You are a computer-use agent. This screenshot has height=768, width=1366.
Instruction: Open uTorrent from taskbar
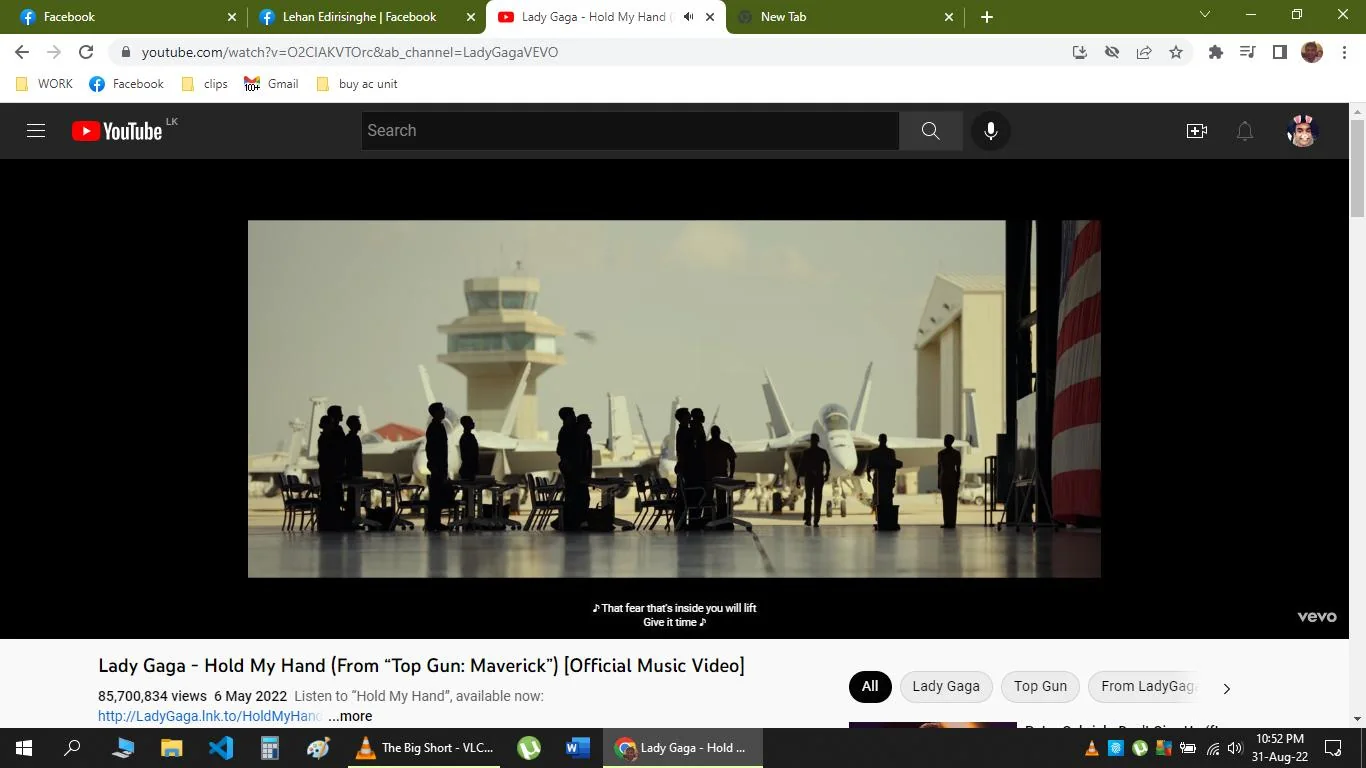tap(529, 748)
